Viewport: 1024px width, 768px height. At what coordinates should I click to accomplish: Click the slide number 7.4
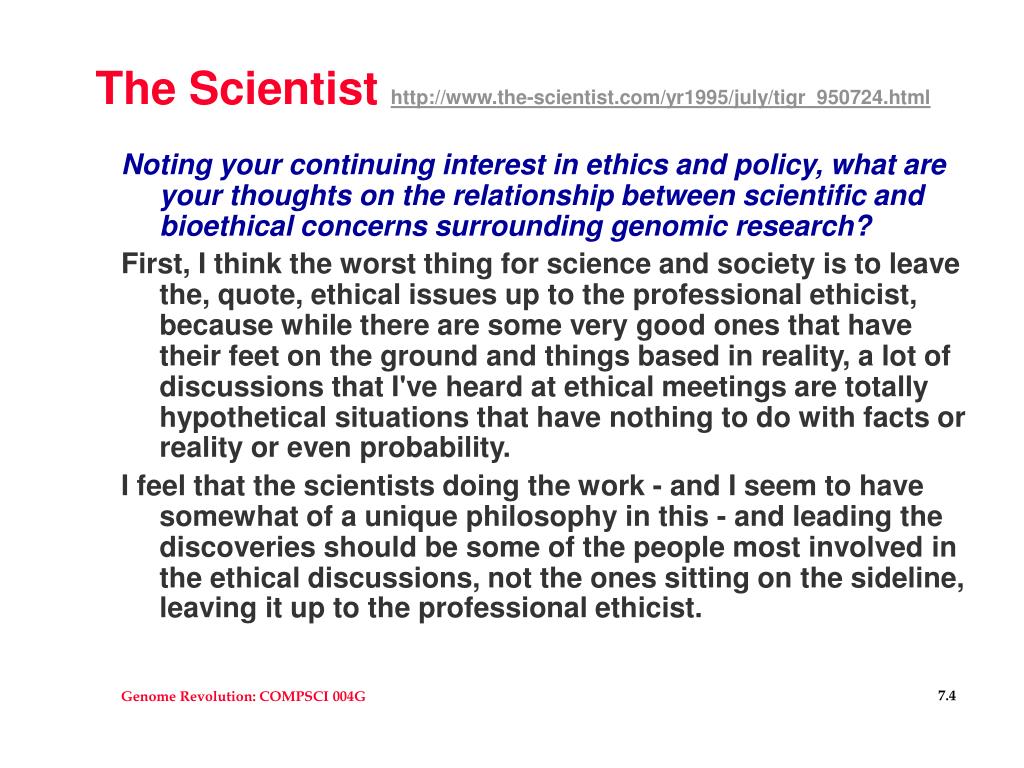point(947,696)
